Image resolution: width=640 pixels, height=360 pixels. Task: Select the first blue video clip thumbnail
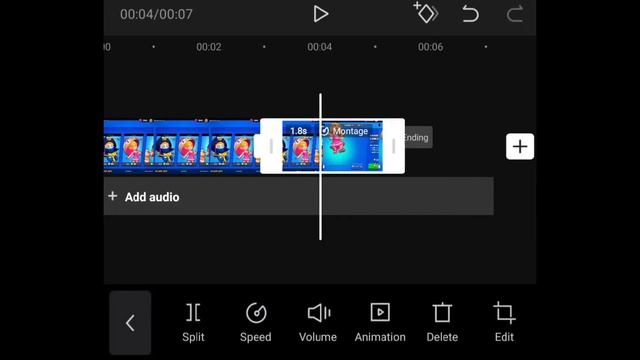[182, 146]
